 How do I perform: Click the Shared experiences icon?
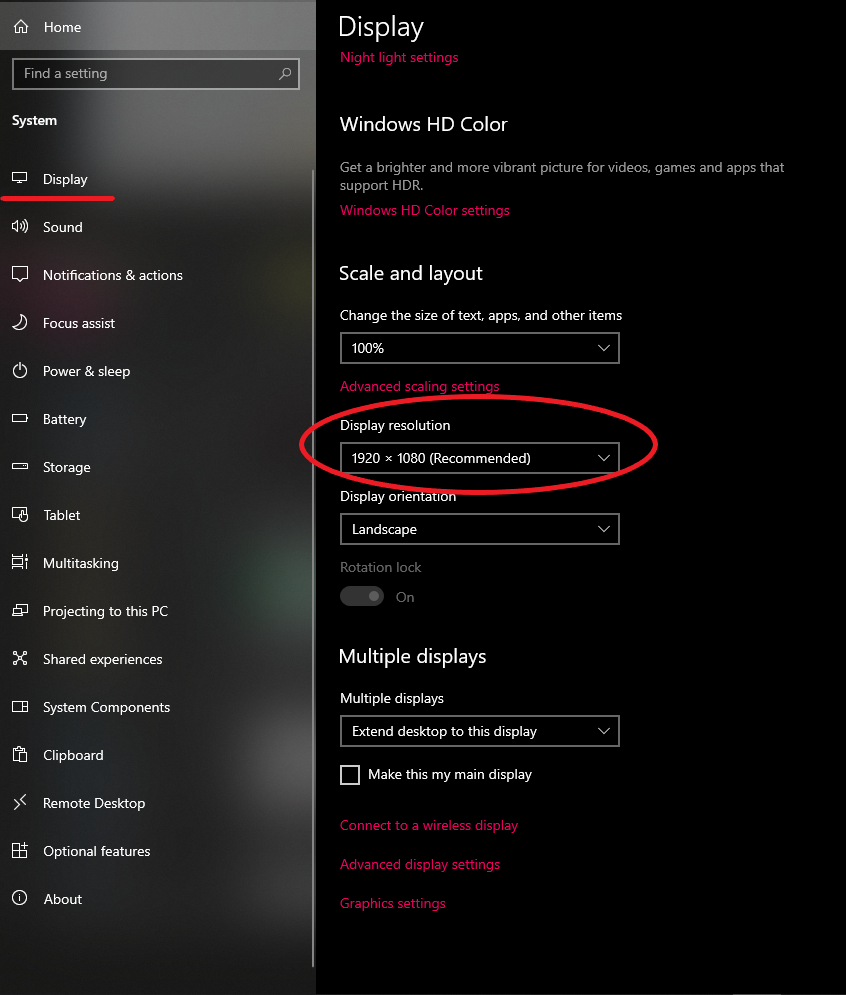click(x=20, y=658)
